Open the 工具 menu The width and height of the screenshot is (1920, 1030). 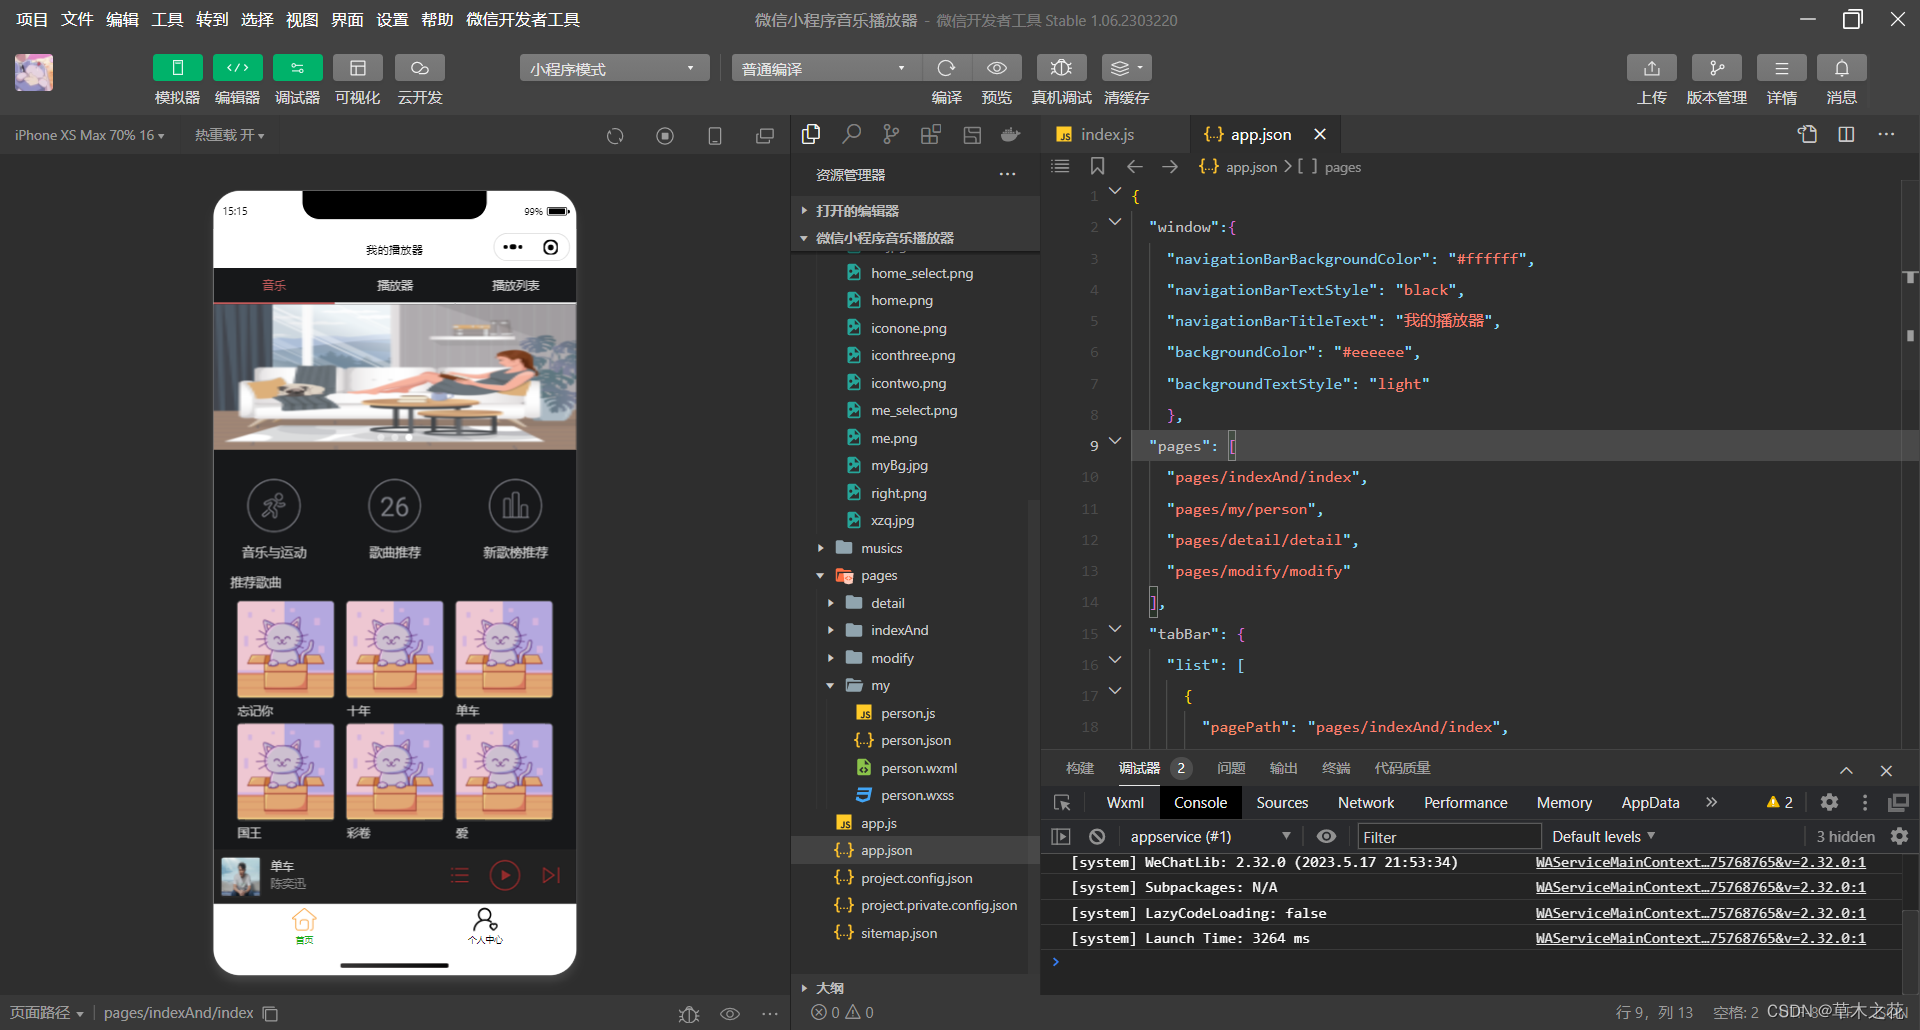(x=167, y=20)
